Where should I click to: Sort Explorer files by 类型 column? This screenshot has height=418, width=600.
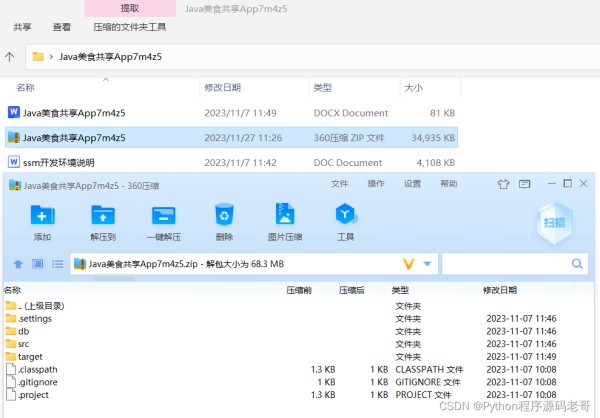(323, 88)
